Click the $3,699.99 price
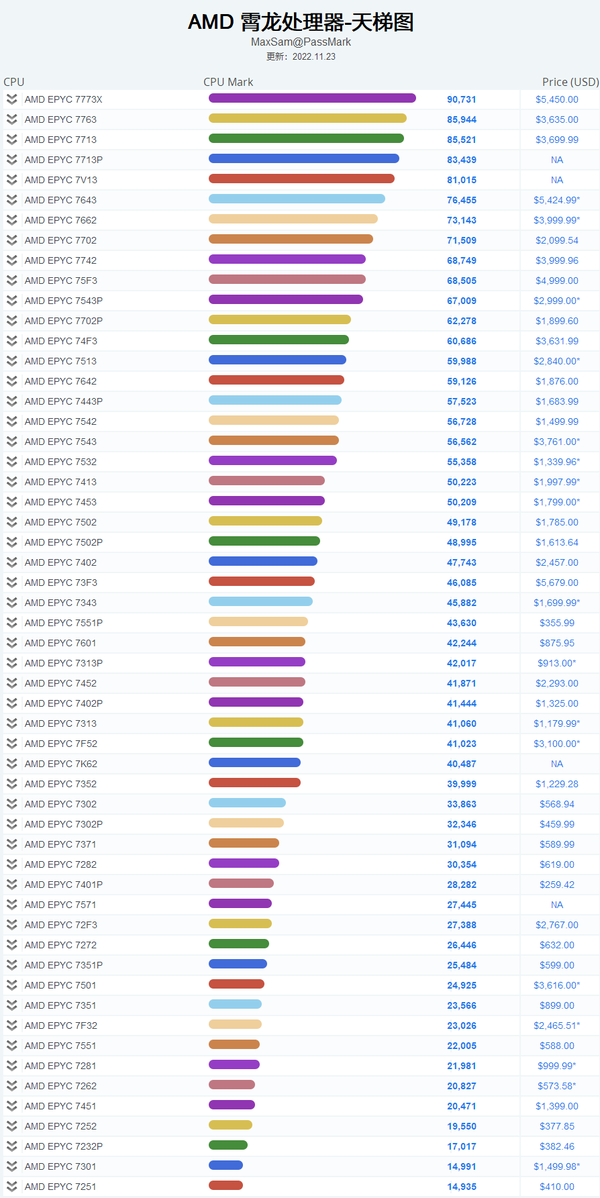This screenshot has width=600, height=1198. [x=556, y=140]
